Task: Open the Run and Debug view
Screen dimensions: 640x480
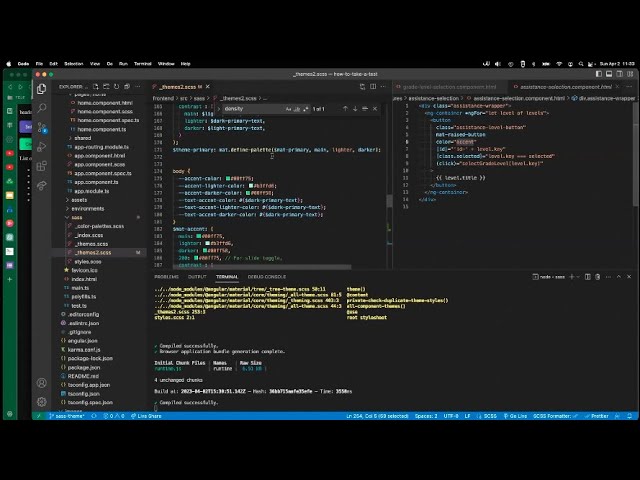Action: 42,147
